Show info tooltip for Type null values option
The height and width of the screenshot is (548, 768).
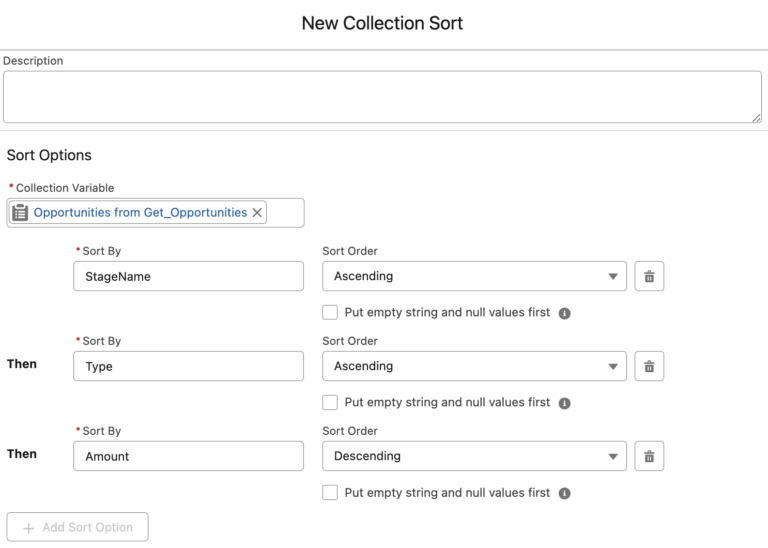[x=564, y=403]
